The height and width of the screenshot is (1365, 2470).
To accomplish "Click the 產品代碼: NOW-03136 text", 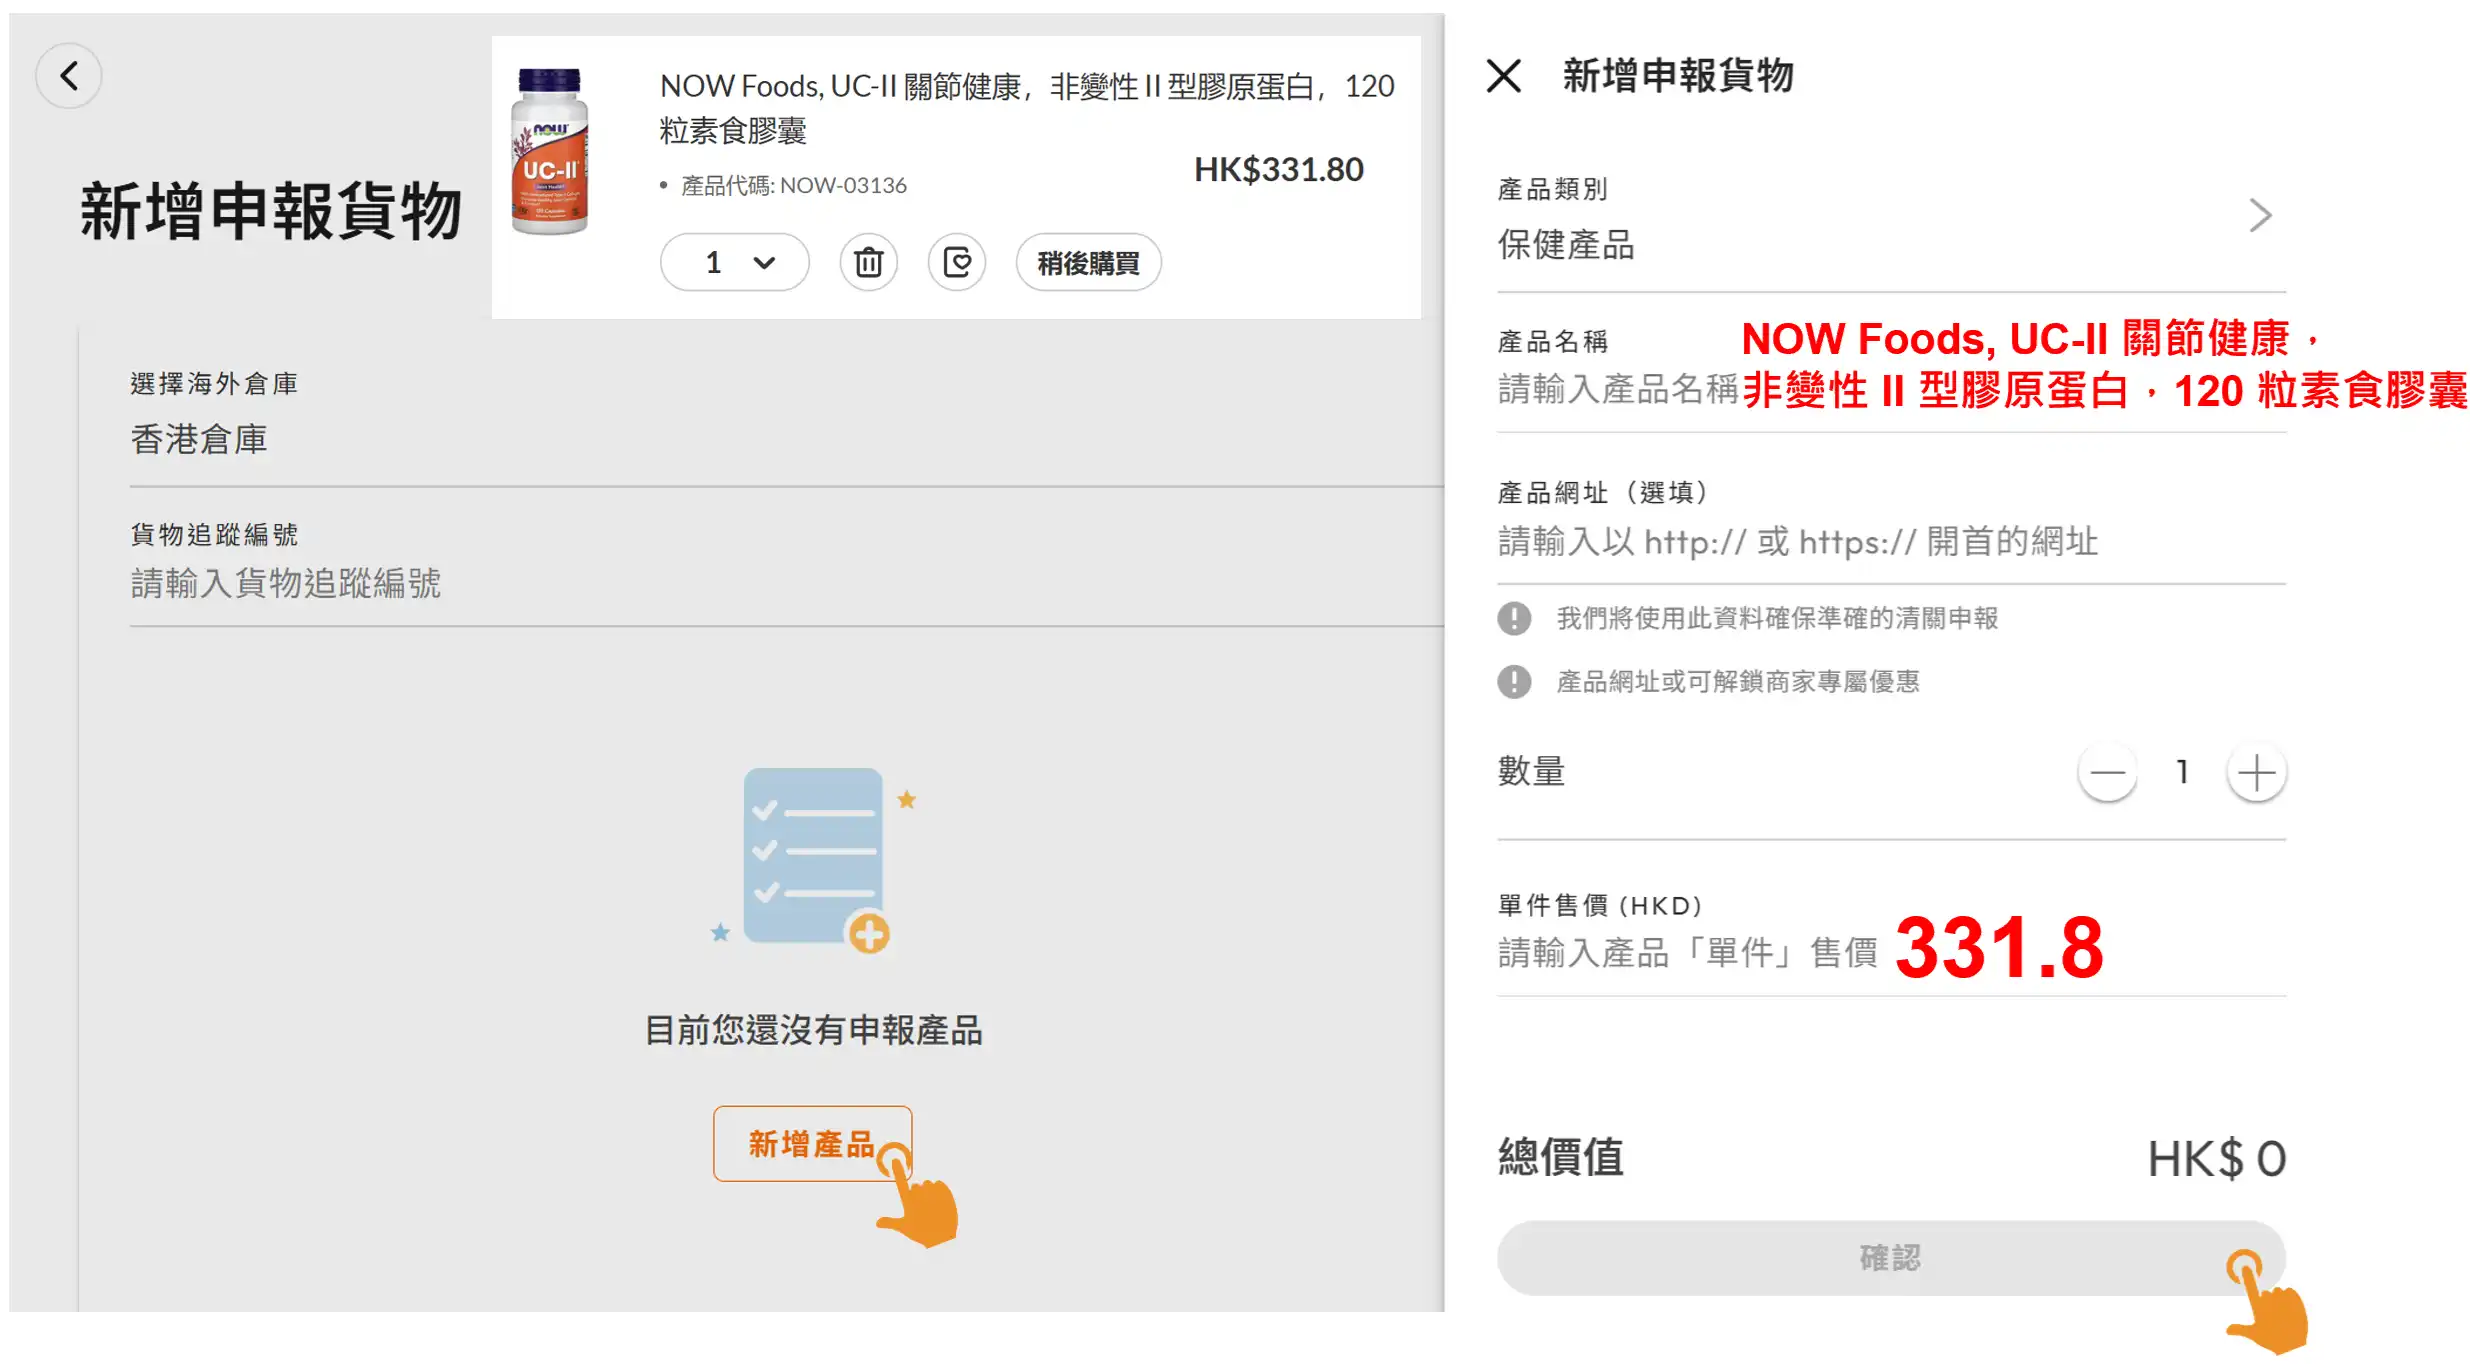I will tap(793, 185).
